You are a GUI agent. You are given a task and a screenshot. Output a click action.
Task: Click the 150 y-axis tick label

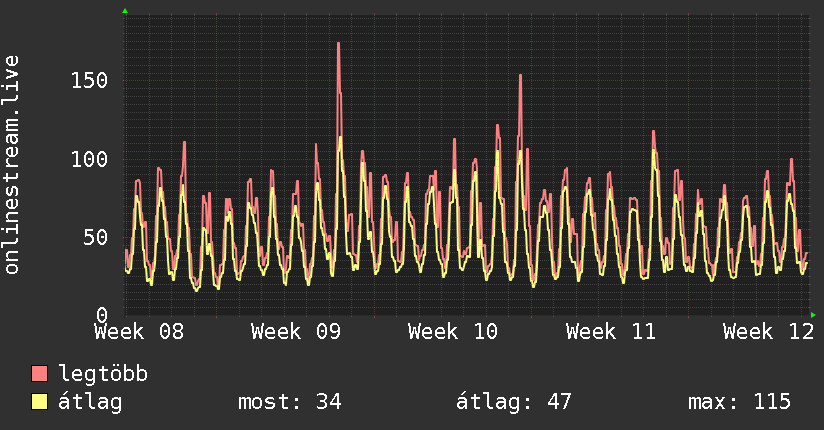[89, 80]
